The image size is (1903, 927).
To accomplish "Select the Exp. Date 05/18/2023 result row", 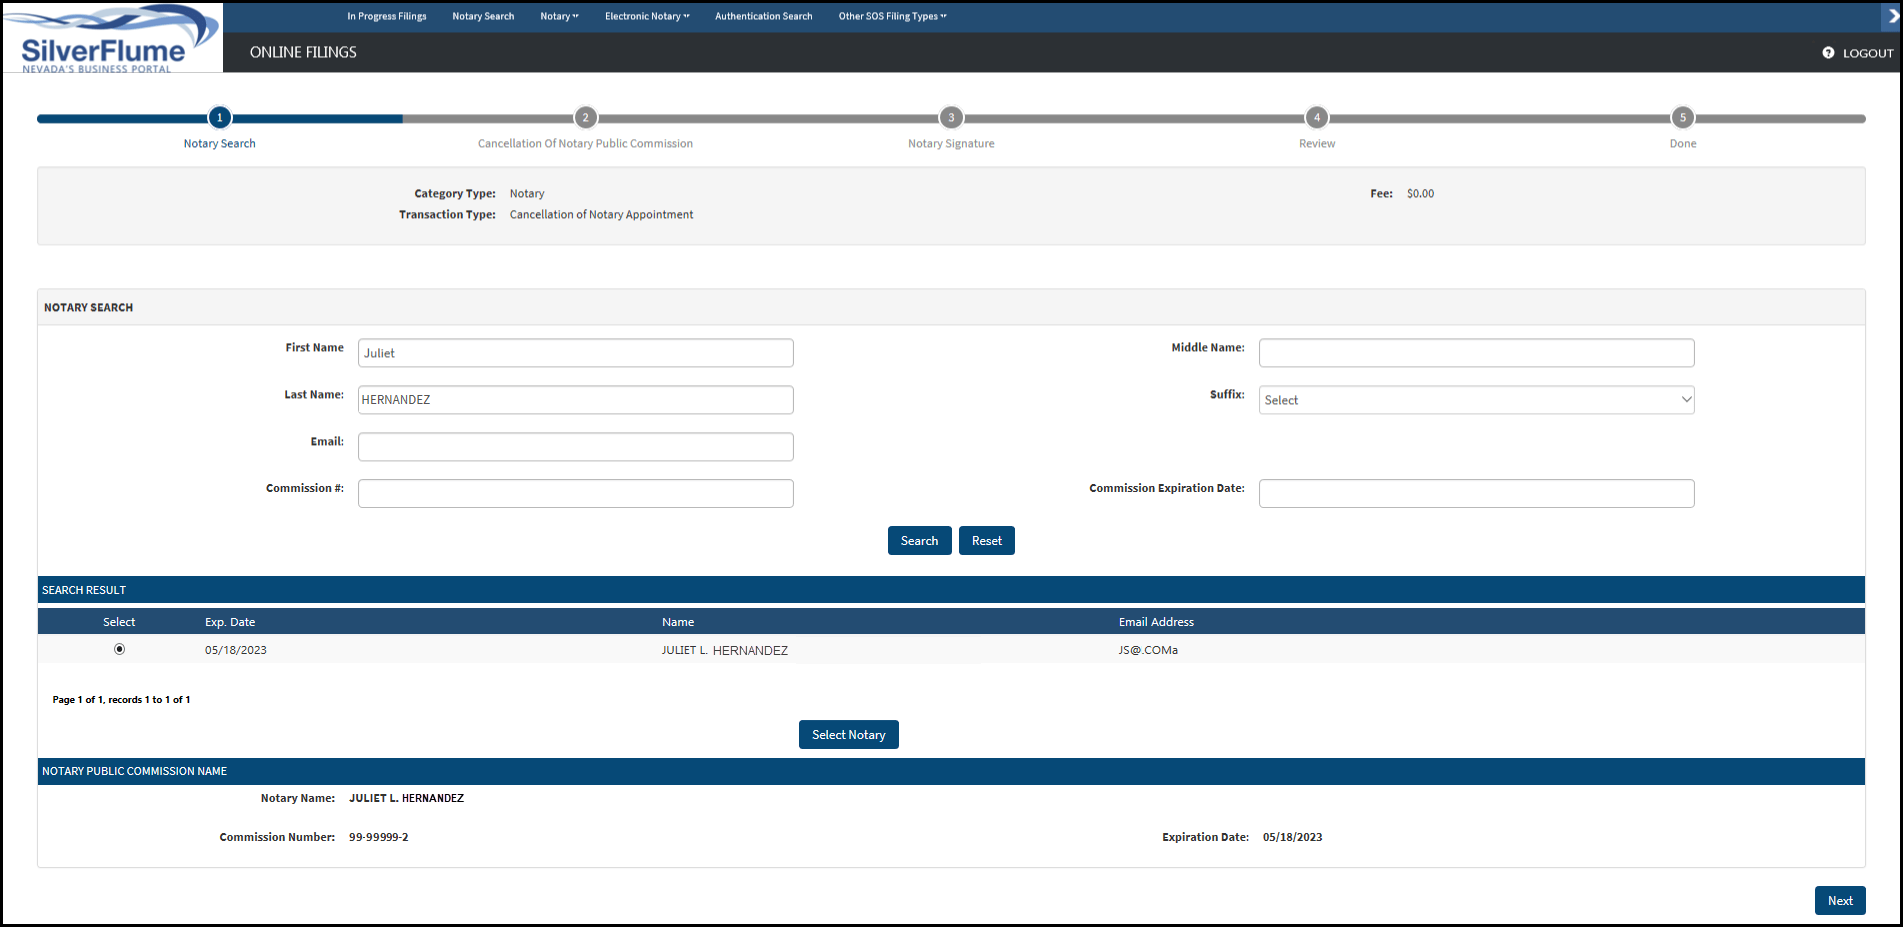I will pyautogui.click(x=235, y=649).
